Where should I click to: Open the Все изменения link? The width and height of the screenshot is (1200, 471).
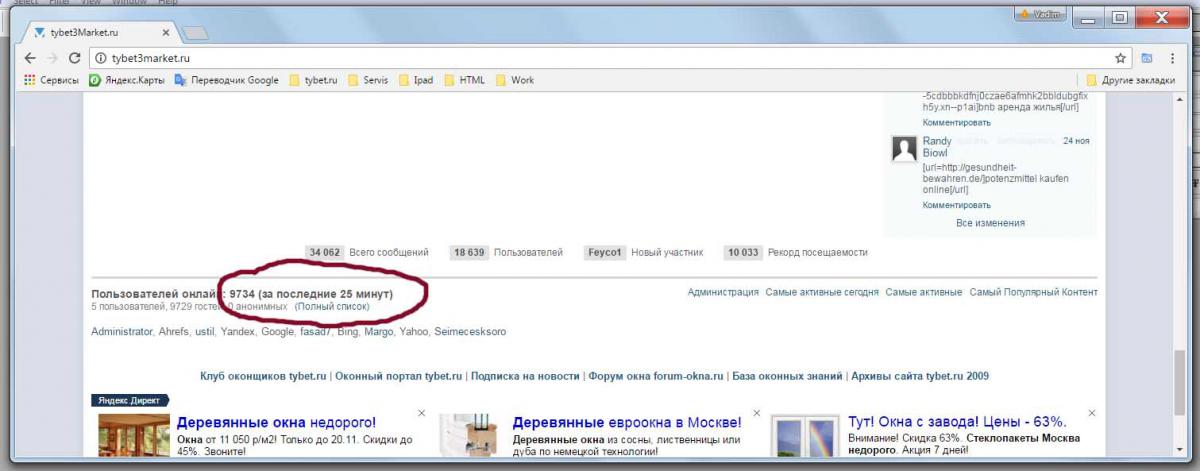pyautogui.click(x=990, y=223)
